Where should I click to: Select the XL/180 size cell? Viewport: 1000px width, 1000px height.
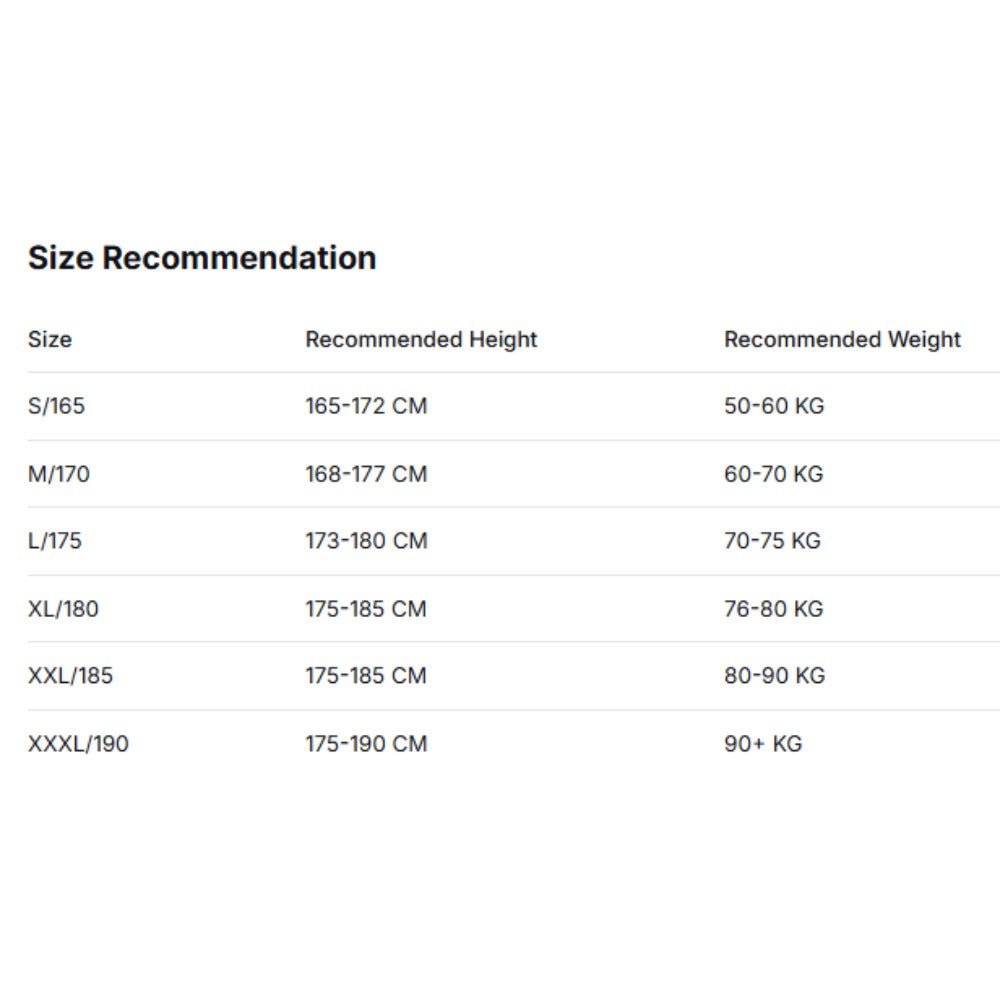(x=63, y=609)
